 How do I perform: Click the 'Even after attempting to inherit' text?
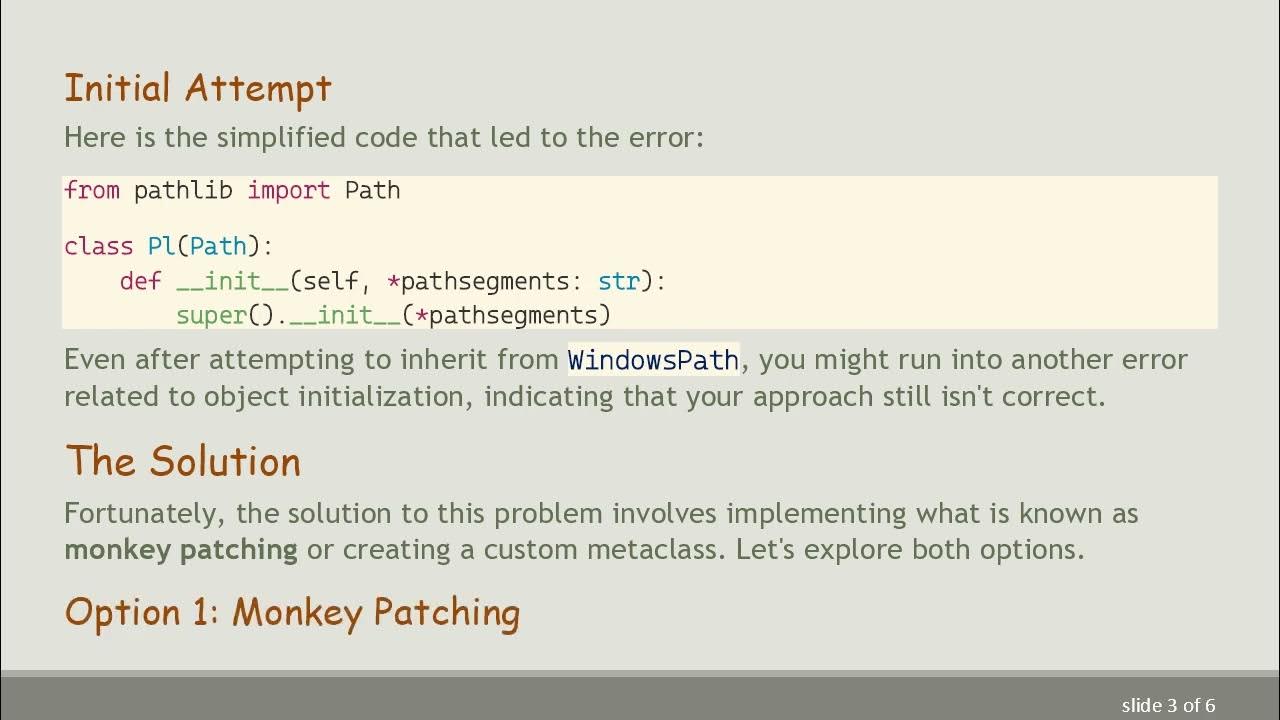(312, 359)
